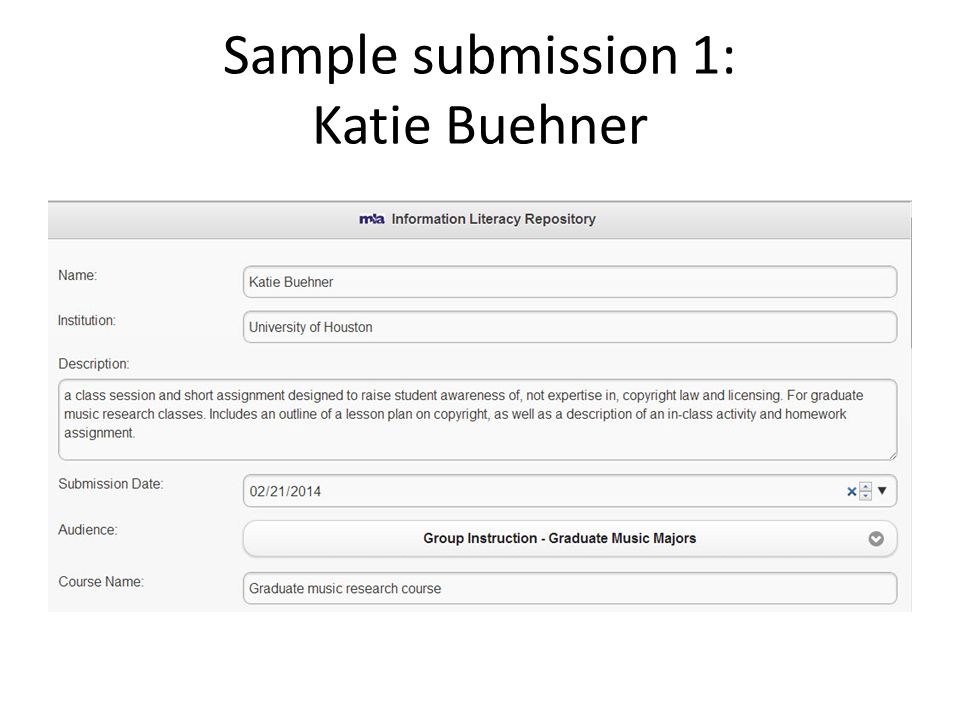This screenshot has width=960, height=720.
Task: Click the Institution: label
Action: coord(86,320)
